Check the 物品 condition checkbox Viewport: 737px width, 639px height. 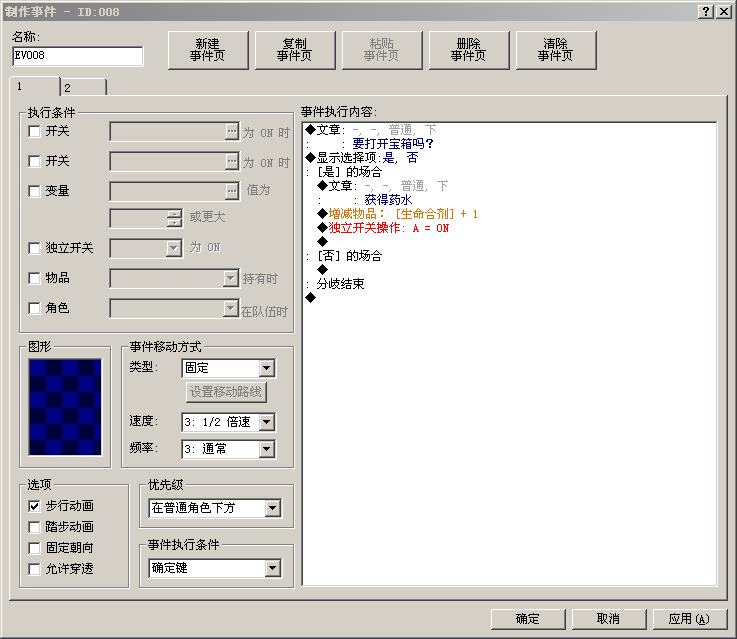[34, 278]
